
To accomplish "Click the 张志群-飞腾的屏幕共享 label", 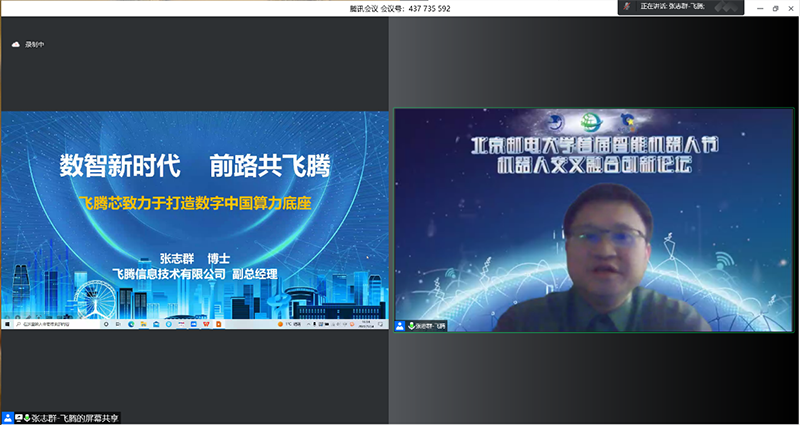I will 74,418.
